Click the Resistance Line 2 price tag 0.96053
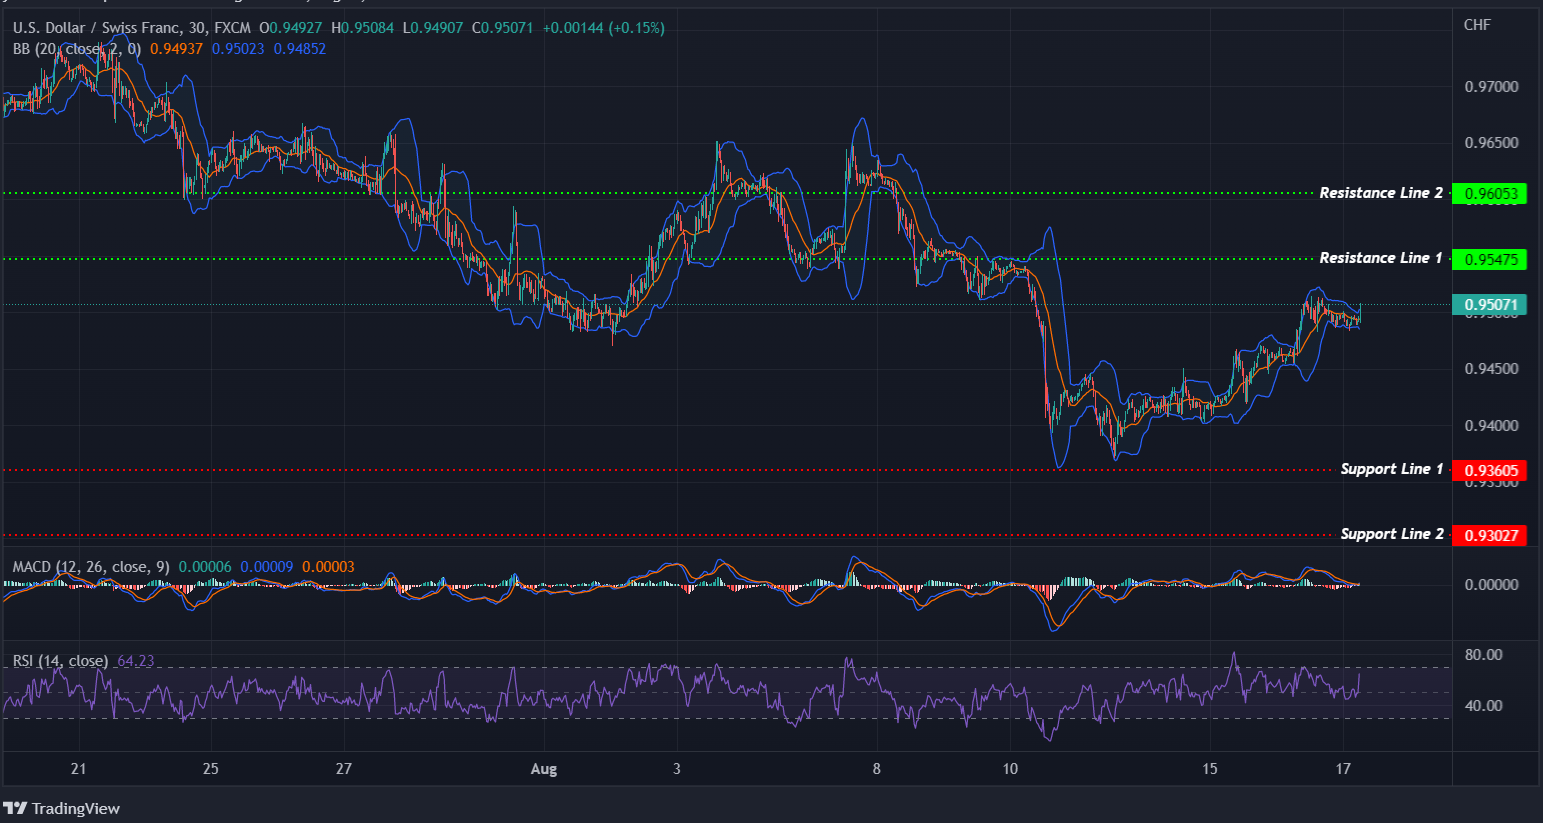Viewport: 1543px width, 823px height. [x=1490, y=194]
